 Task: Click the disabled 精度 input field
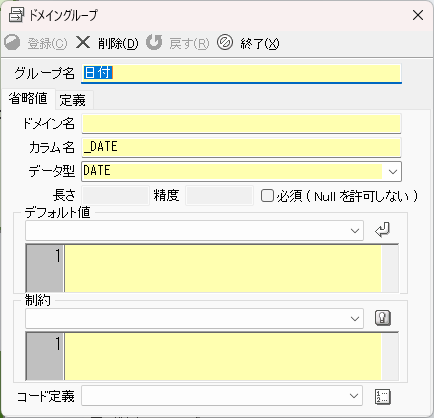point(219,196)
